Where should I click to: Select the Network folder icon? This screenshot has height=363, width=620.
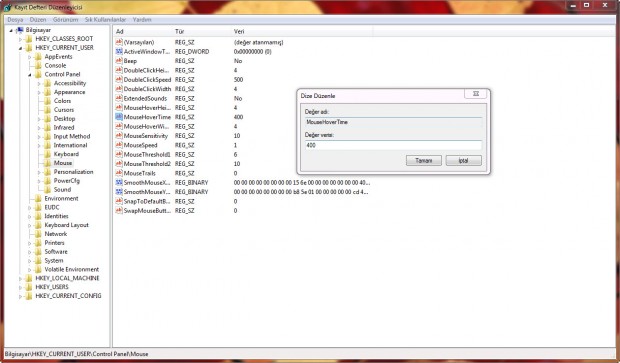click(38, 234)
